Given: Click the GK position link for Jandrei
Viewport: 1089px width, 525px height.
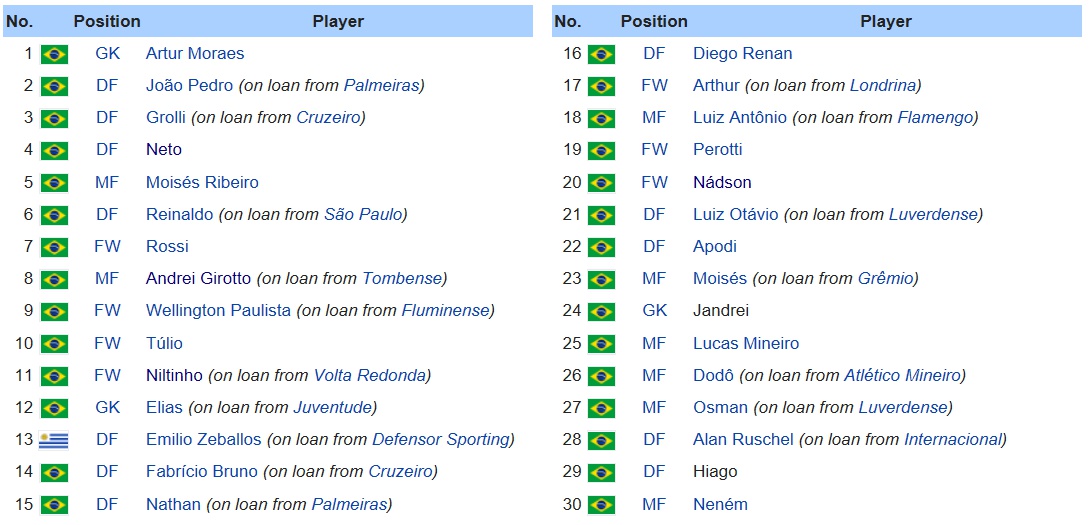Looking at the screenshot, I should 654,310.
